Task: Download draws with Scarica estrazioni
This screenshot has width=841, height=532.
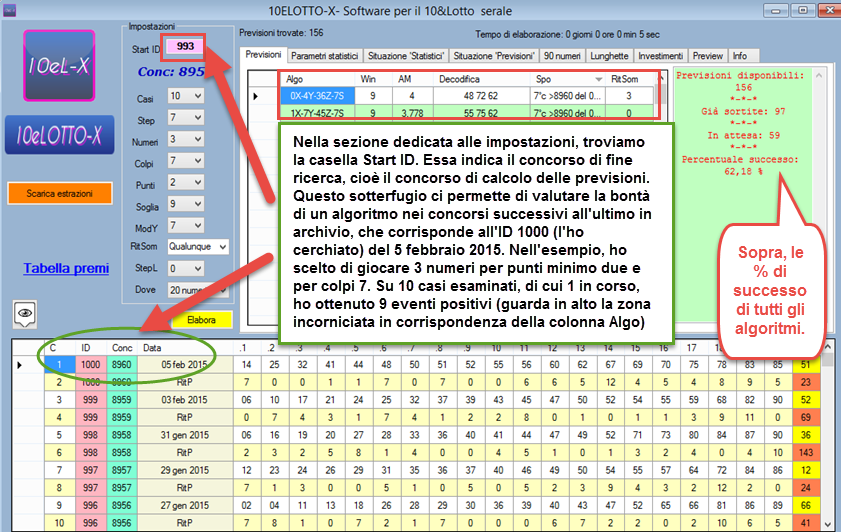Action: [60, 194]
